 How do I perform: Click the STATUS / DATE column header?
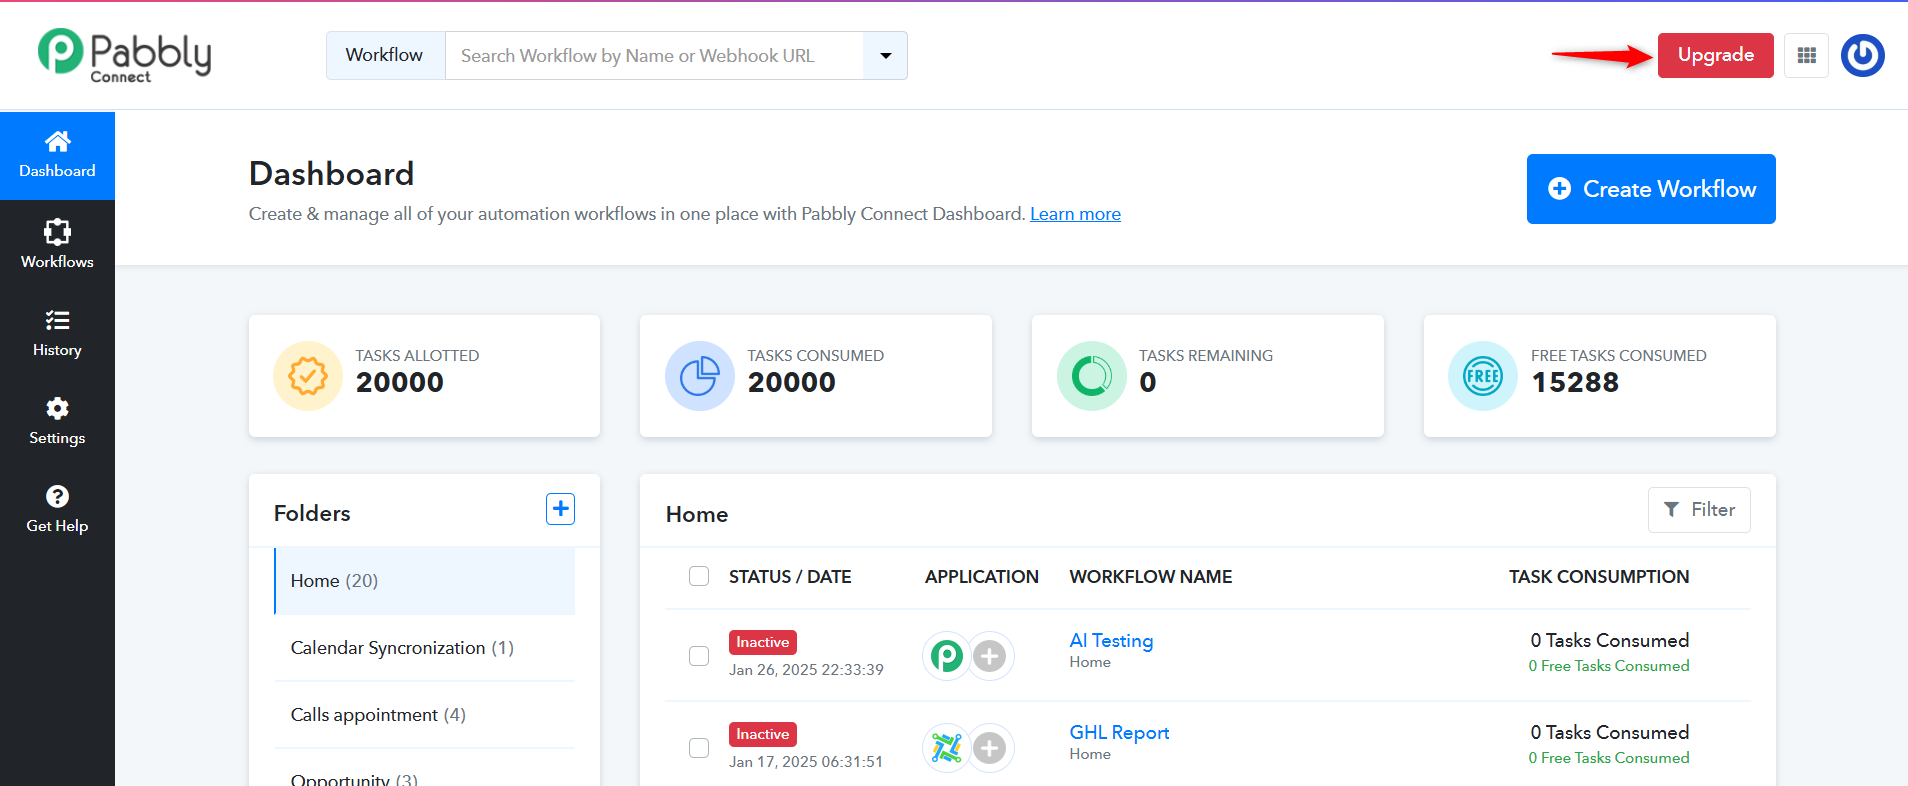point(790,577)
